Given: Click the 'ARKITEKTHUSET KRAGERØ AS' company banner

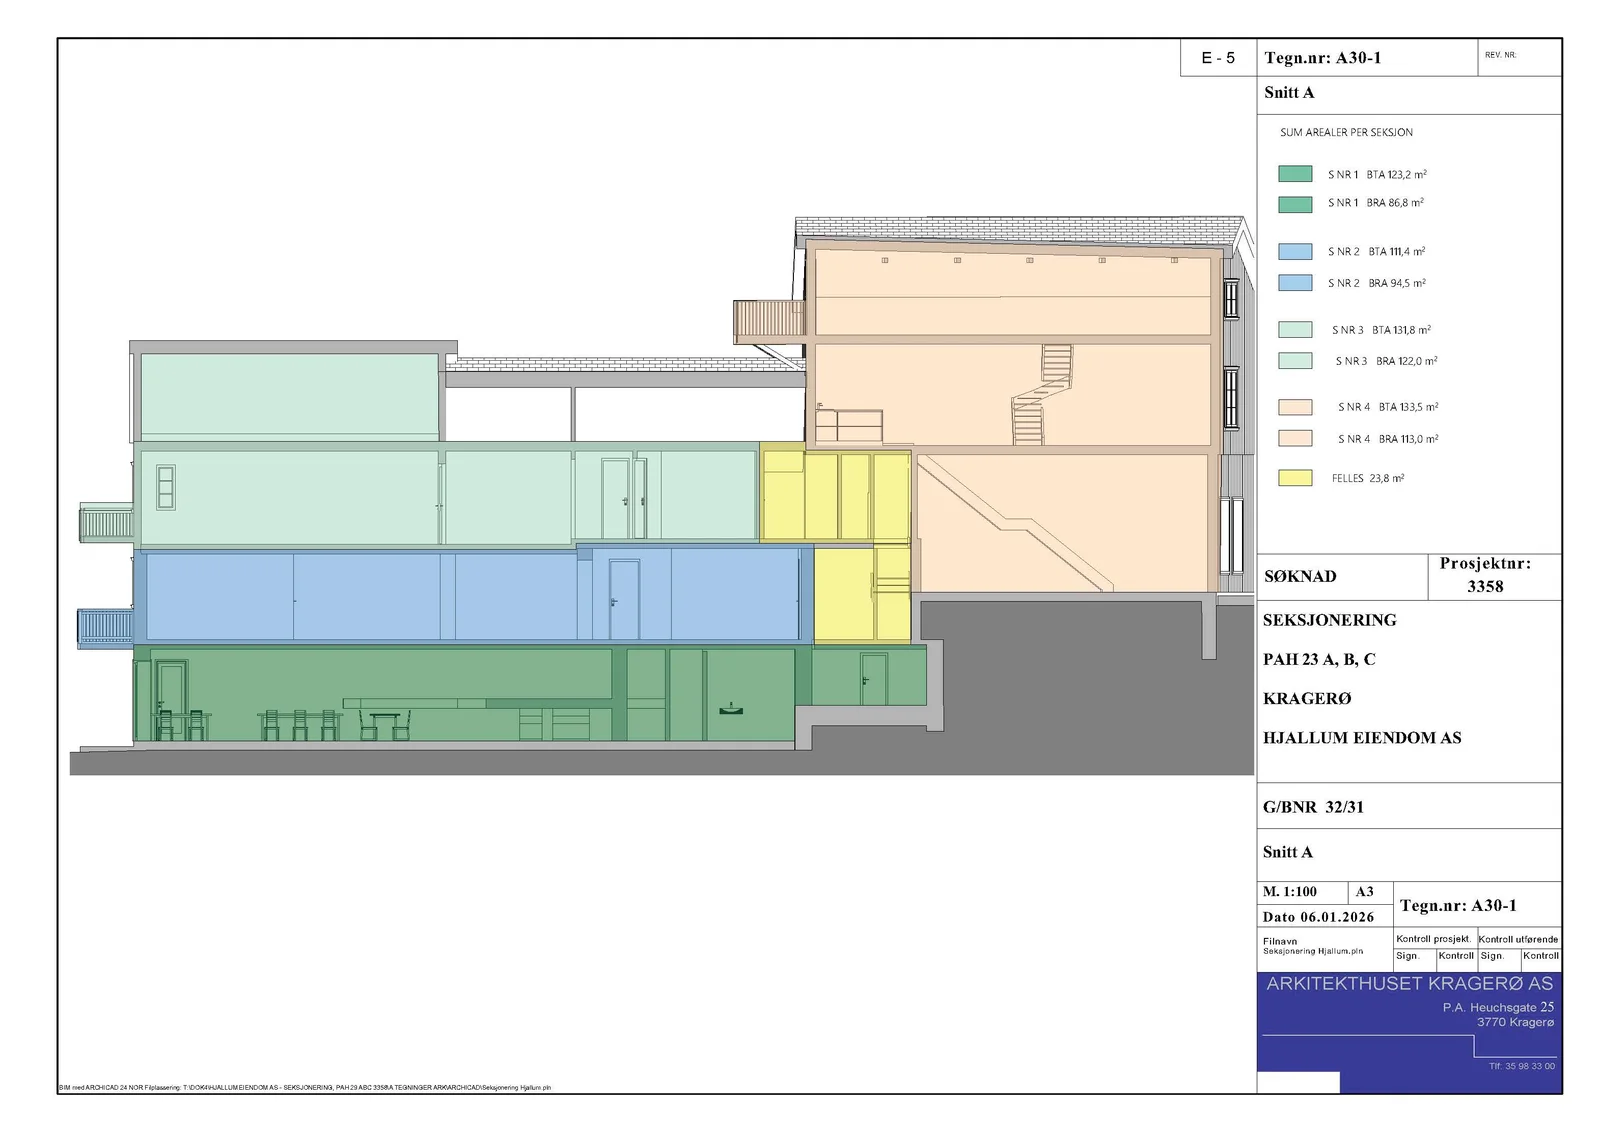Looking at the screenshot, I should [x=1409, y=984].
